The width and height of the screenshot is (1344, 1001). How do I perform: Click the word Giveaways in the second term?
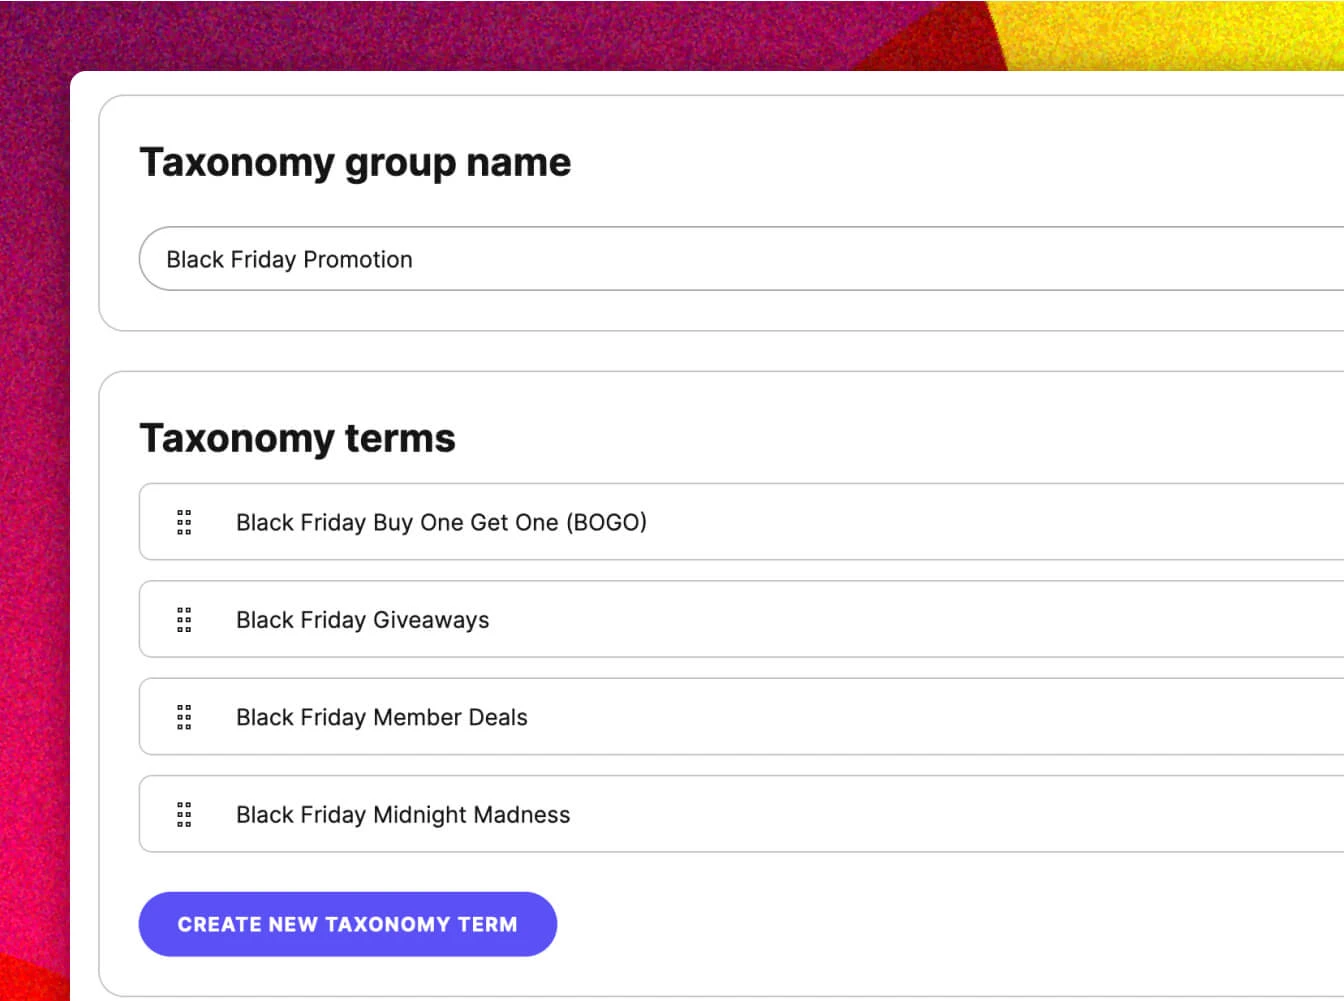431,620
